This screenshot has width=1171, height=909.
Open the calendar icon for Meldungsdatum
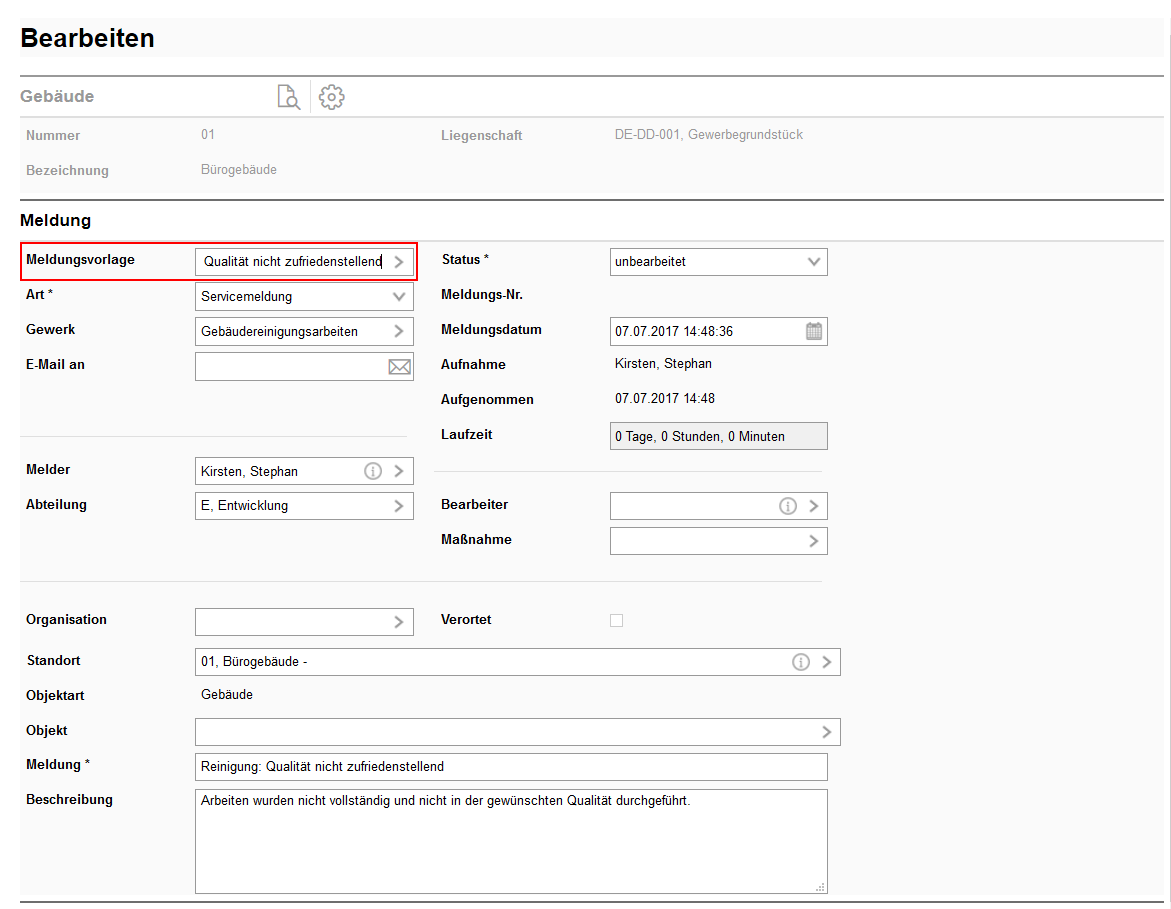[x=814, y=331]
